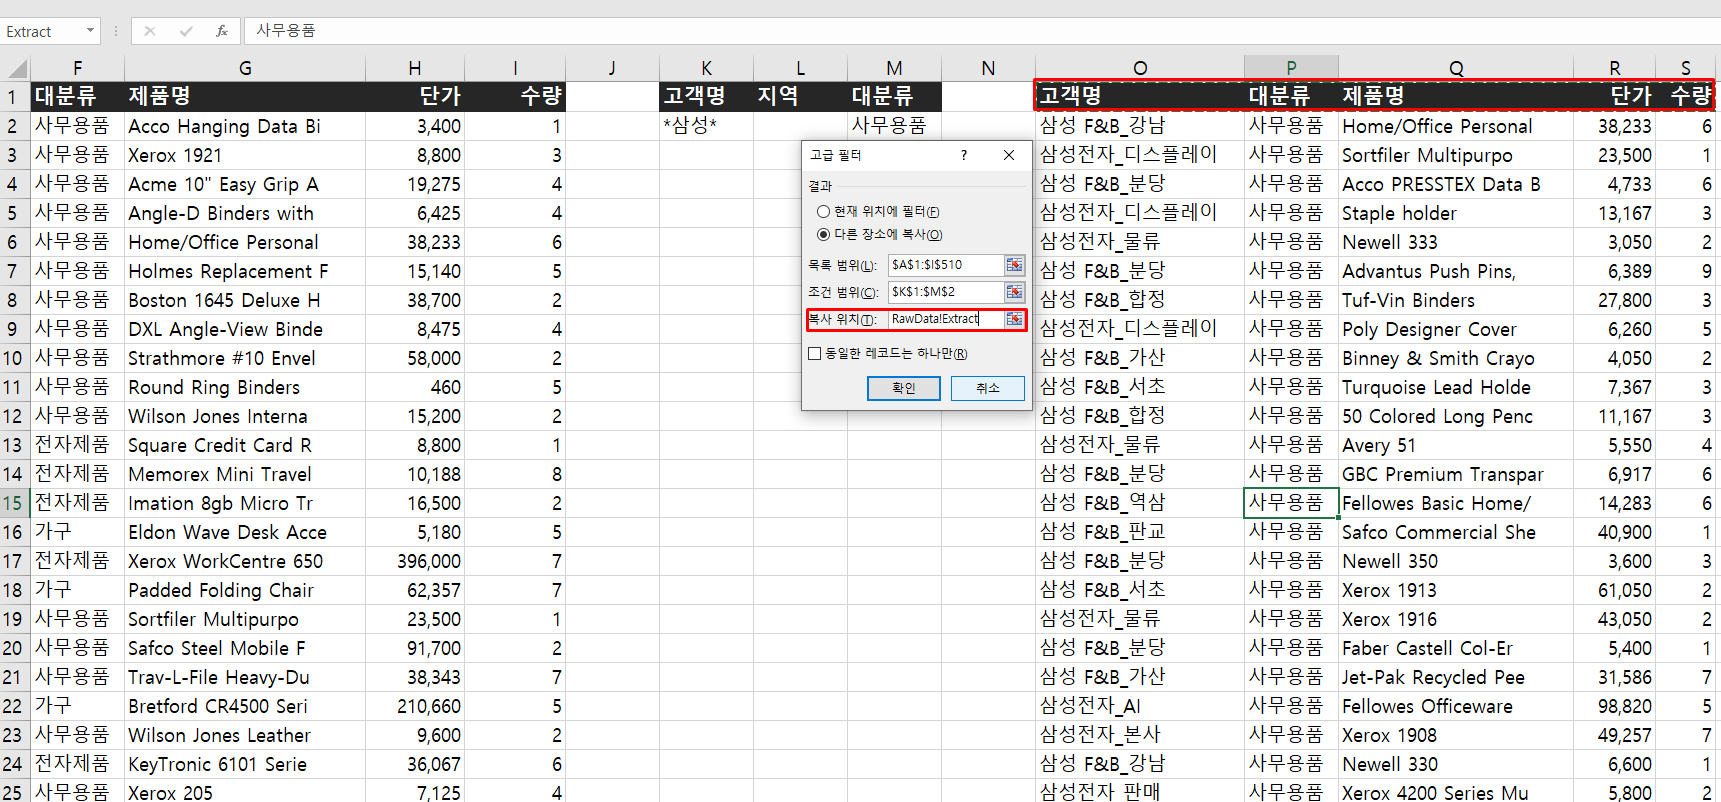The height and width of the screenshot is (802, 1721).
Task: Click cell Safco Commercial She
Action: [1456, 532]
